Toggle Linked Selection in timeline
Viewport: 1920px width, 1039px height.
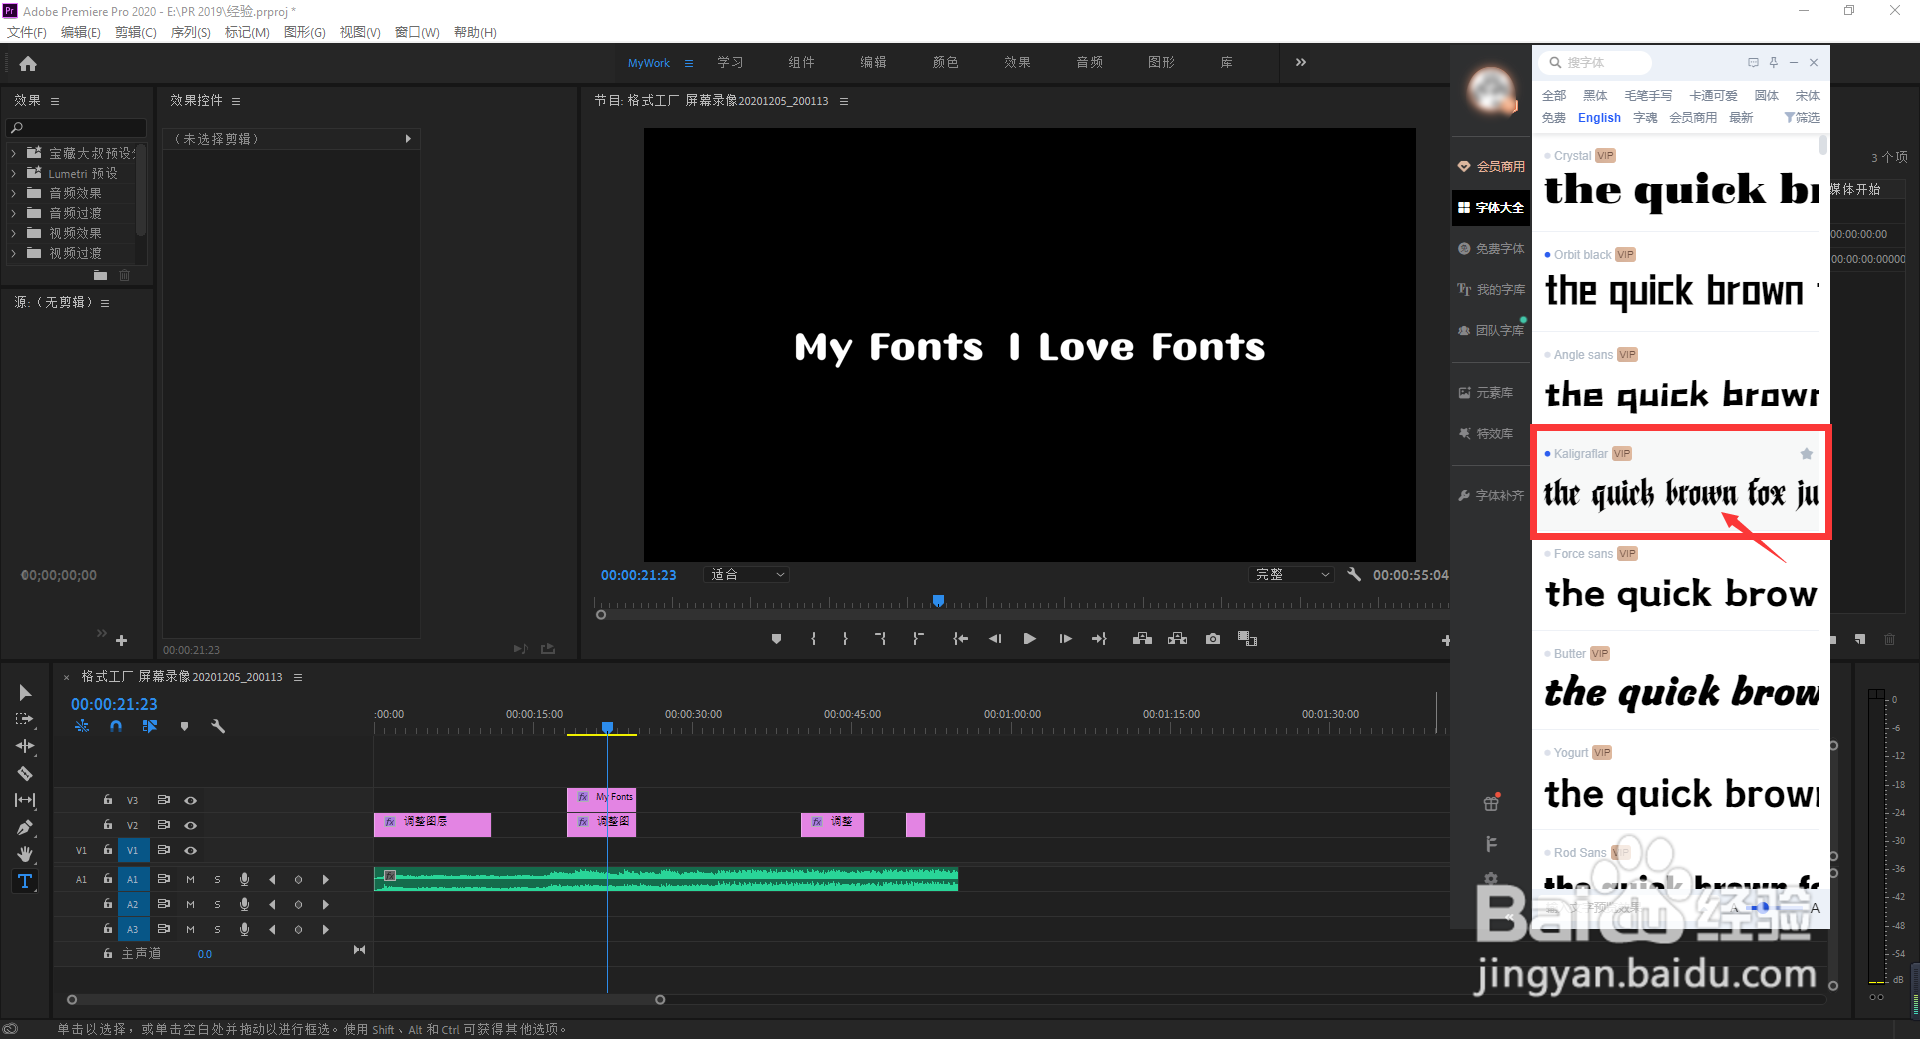(x=150, y=726)
